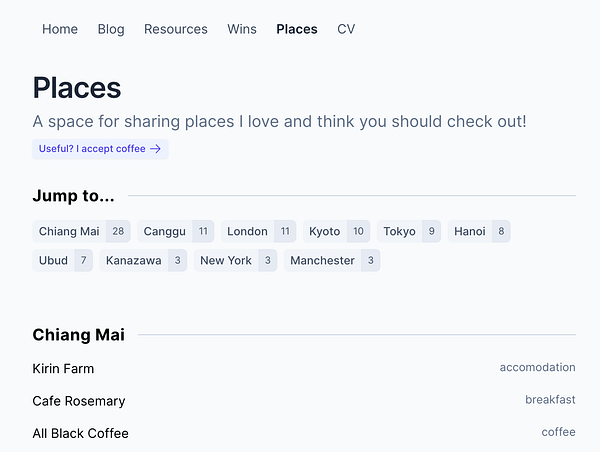Jump to the Chiang Mai section
The image size is (600, 452).
point(82,231)
